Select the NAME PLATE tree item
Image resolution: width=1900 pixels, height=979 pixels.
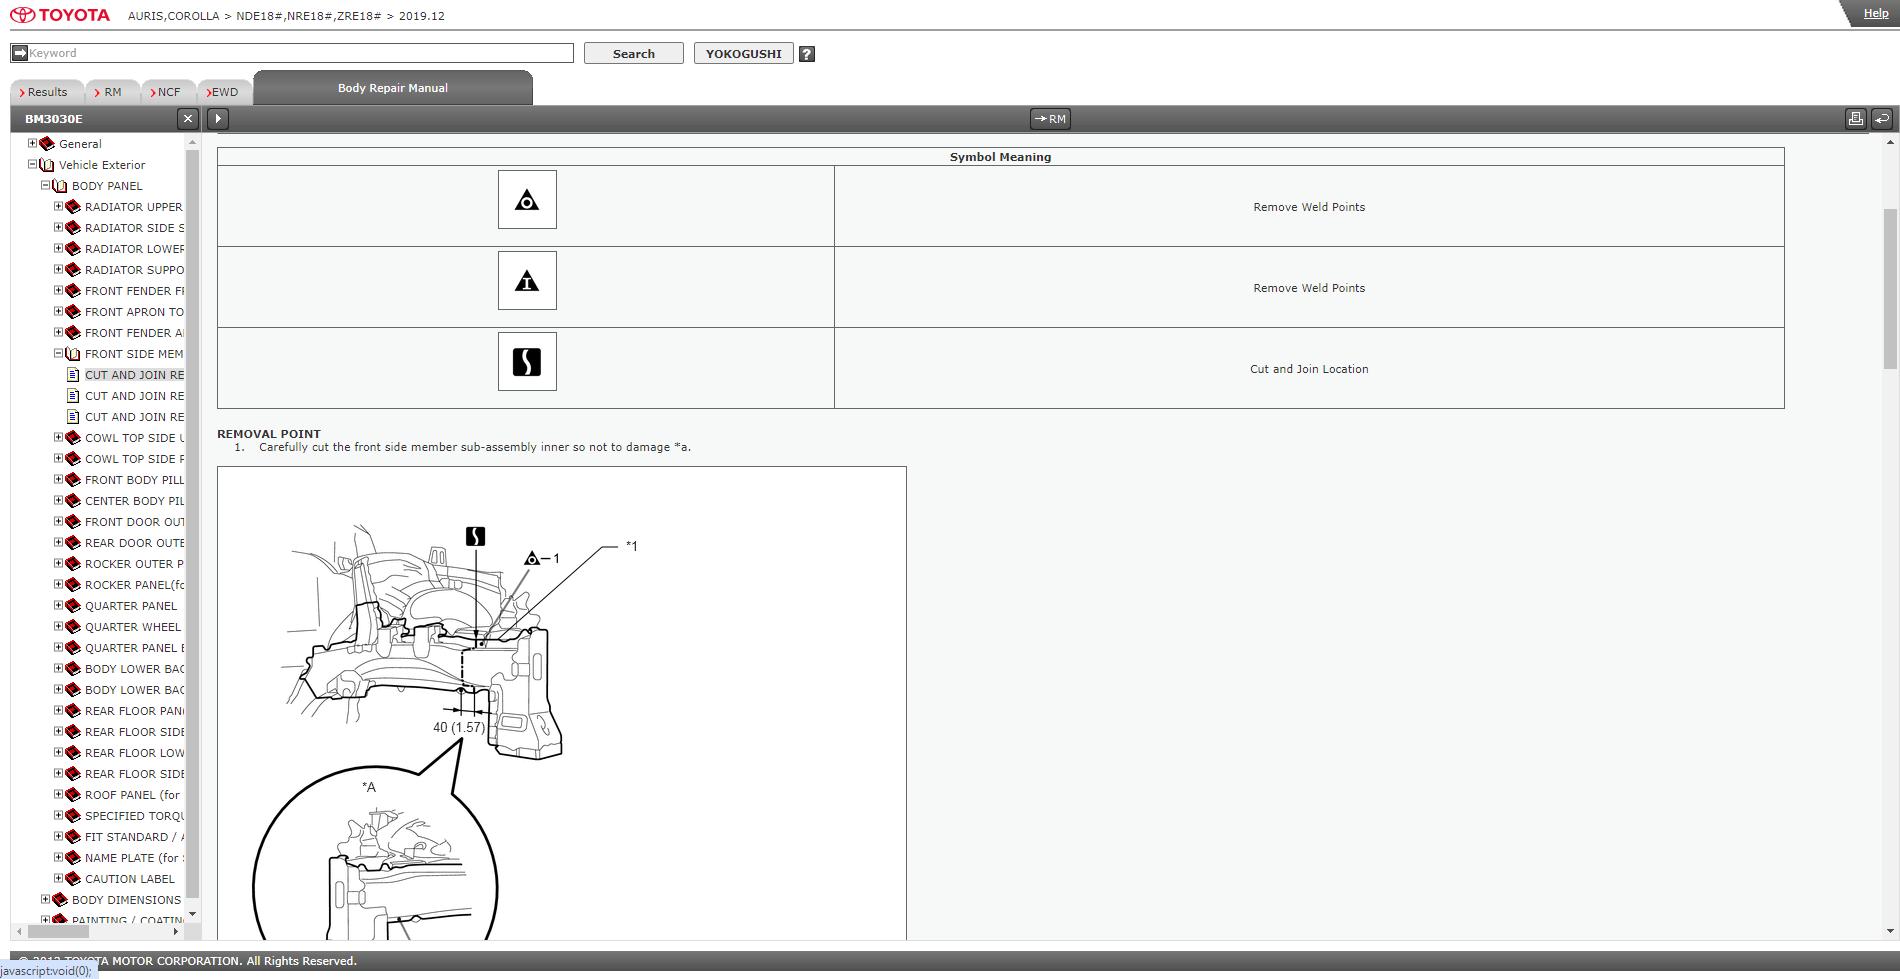(x=132, y=858)
